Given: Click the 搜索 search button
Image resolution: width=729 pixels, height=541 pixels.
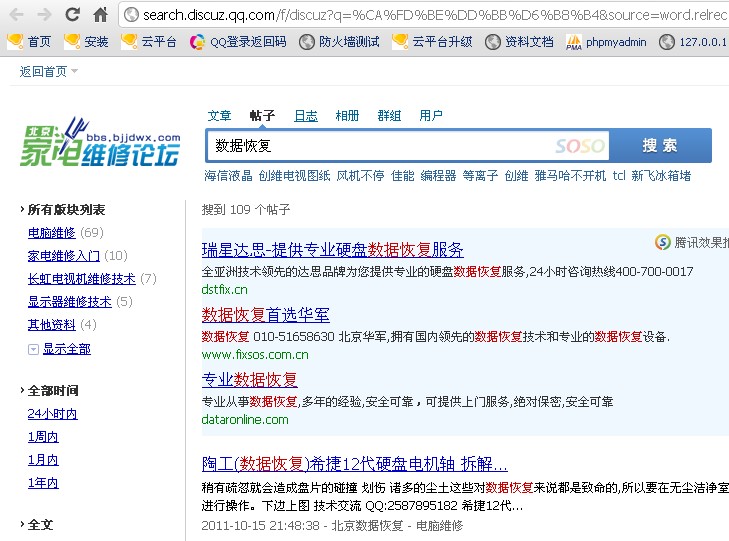Looking at the screenshot, I should point(660,145).
